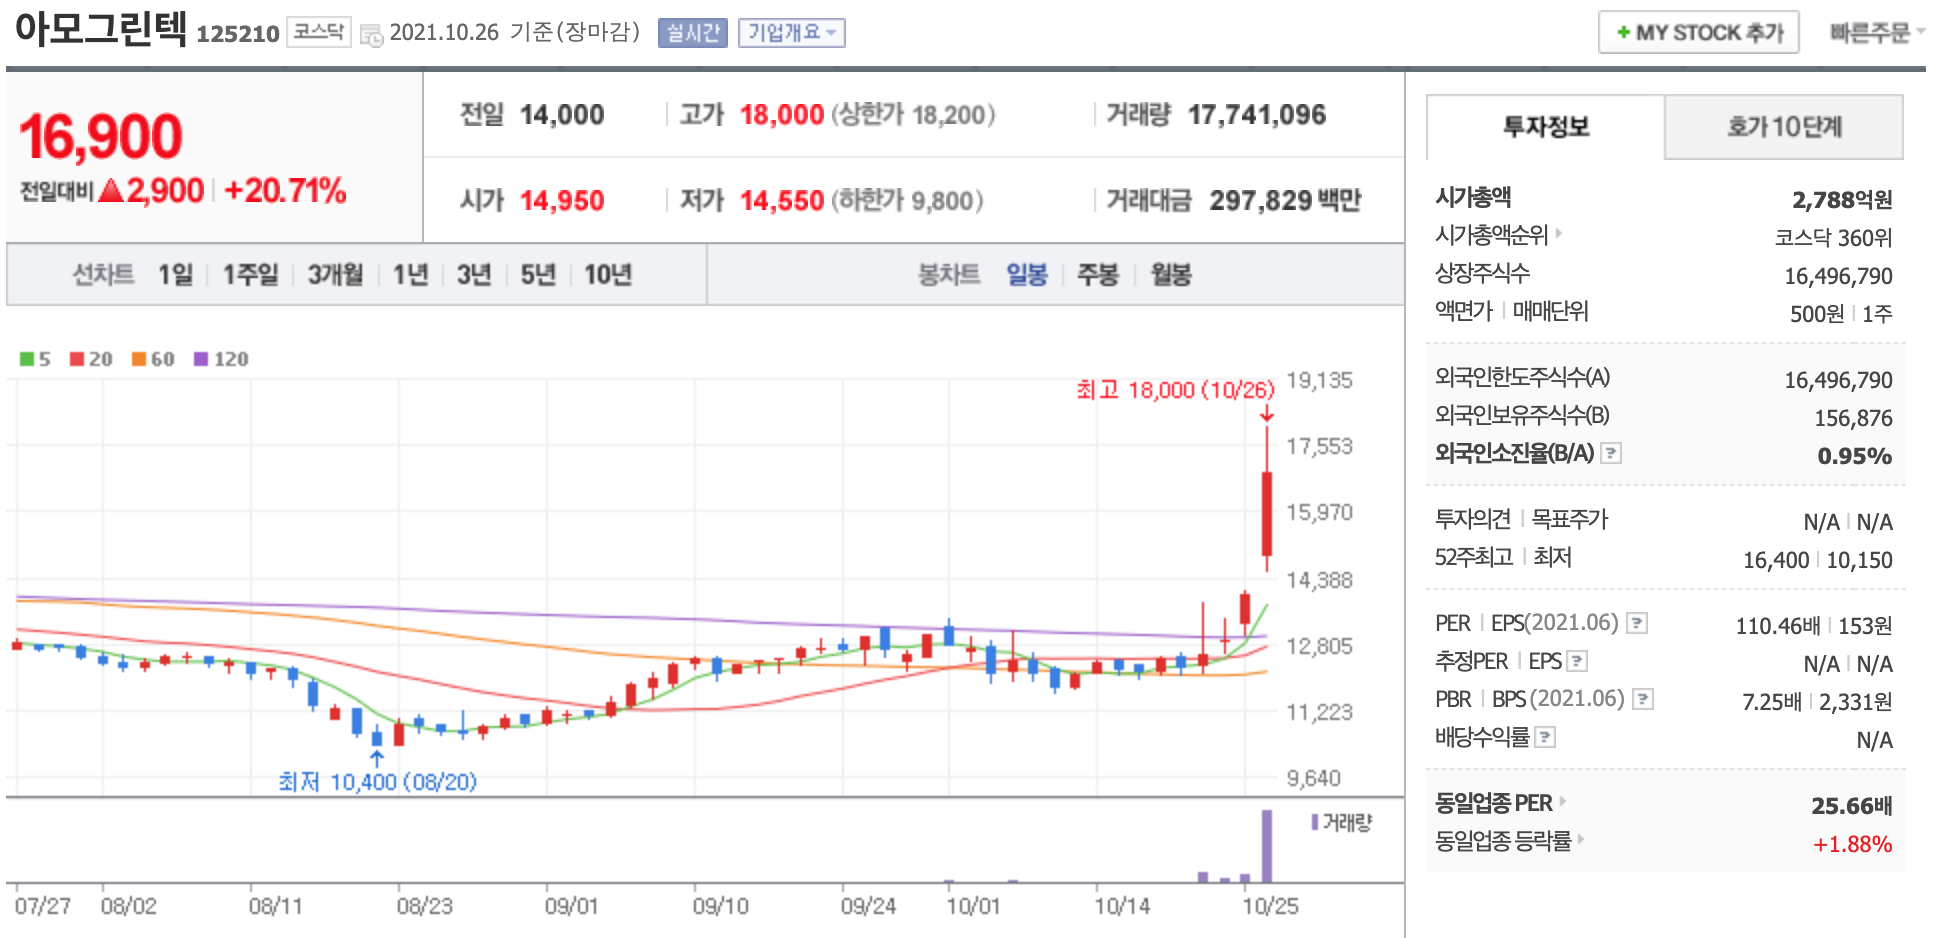Open the 기업개요 dropdown
The height and width of the screenshot is (938, 1938).
coord(792,33)
